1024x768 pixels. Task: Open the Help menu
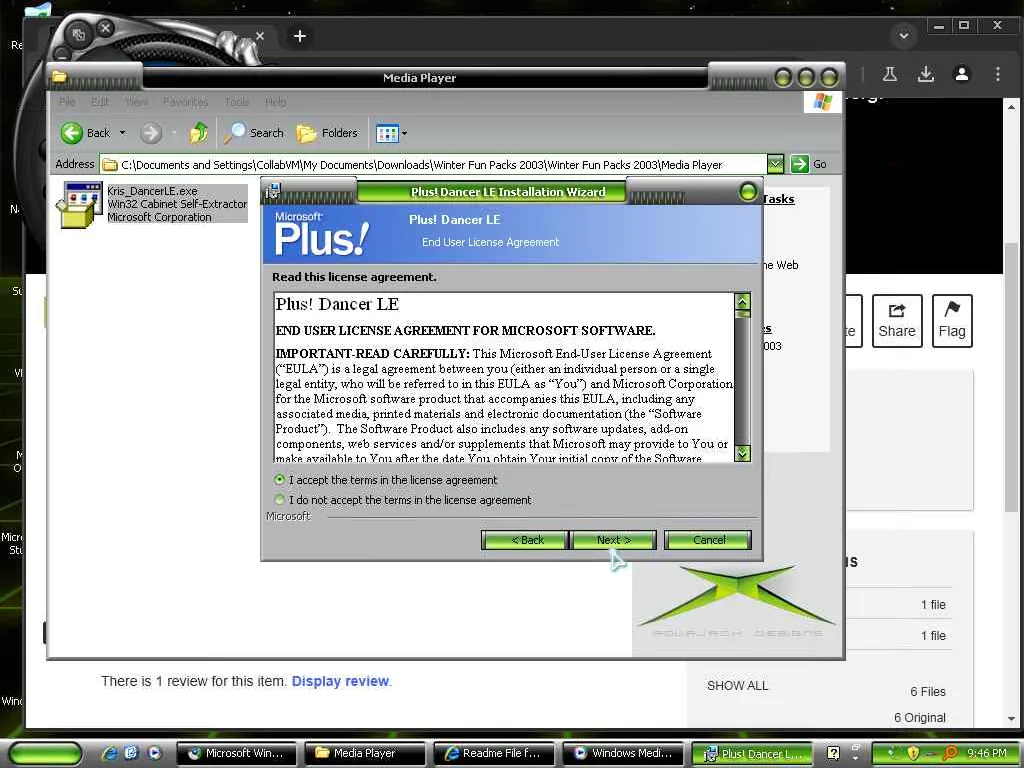(276, 102)
